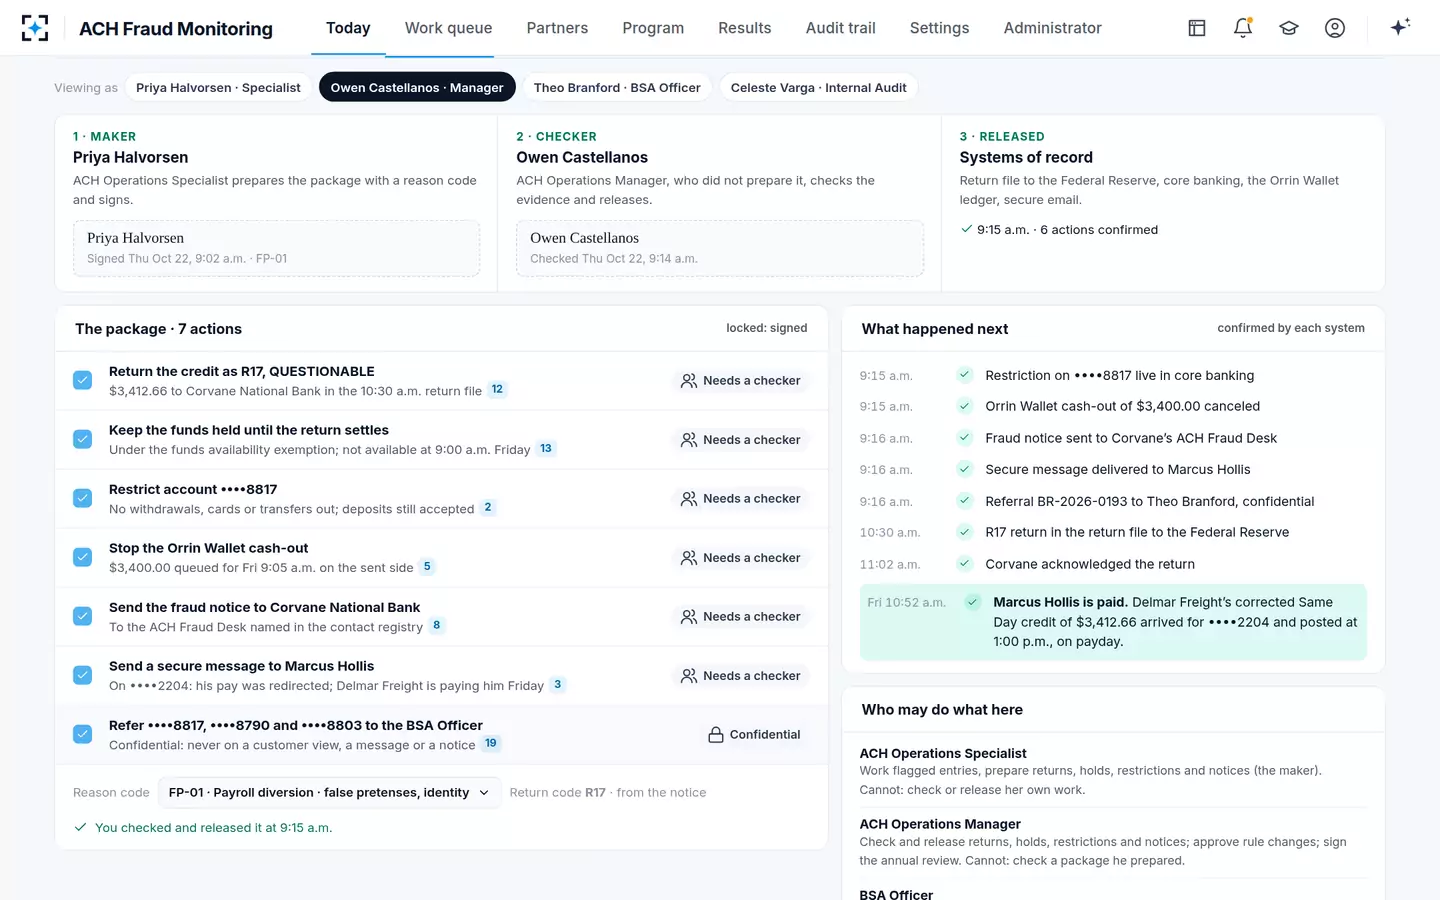The width and height of the screenshot is (1440, 900).
Task: Click Owen Castellanos checked signature box
Action: (720, 248)
